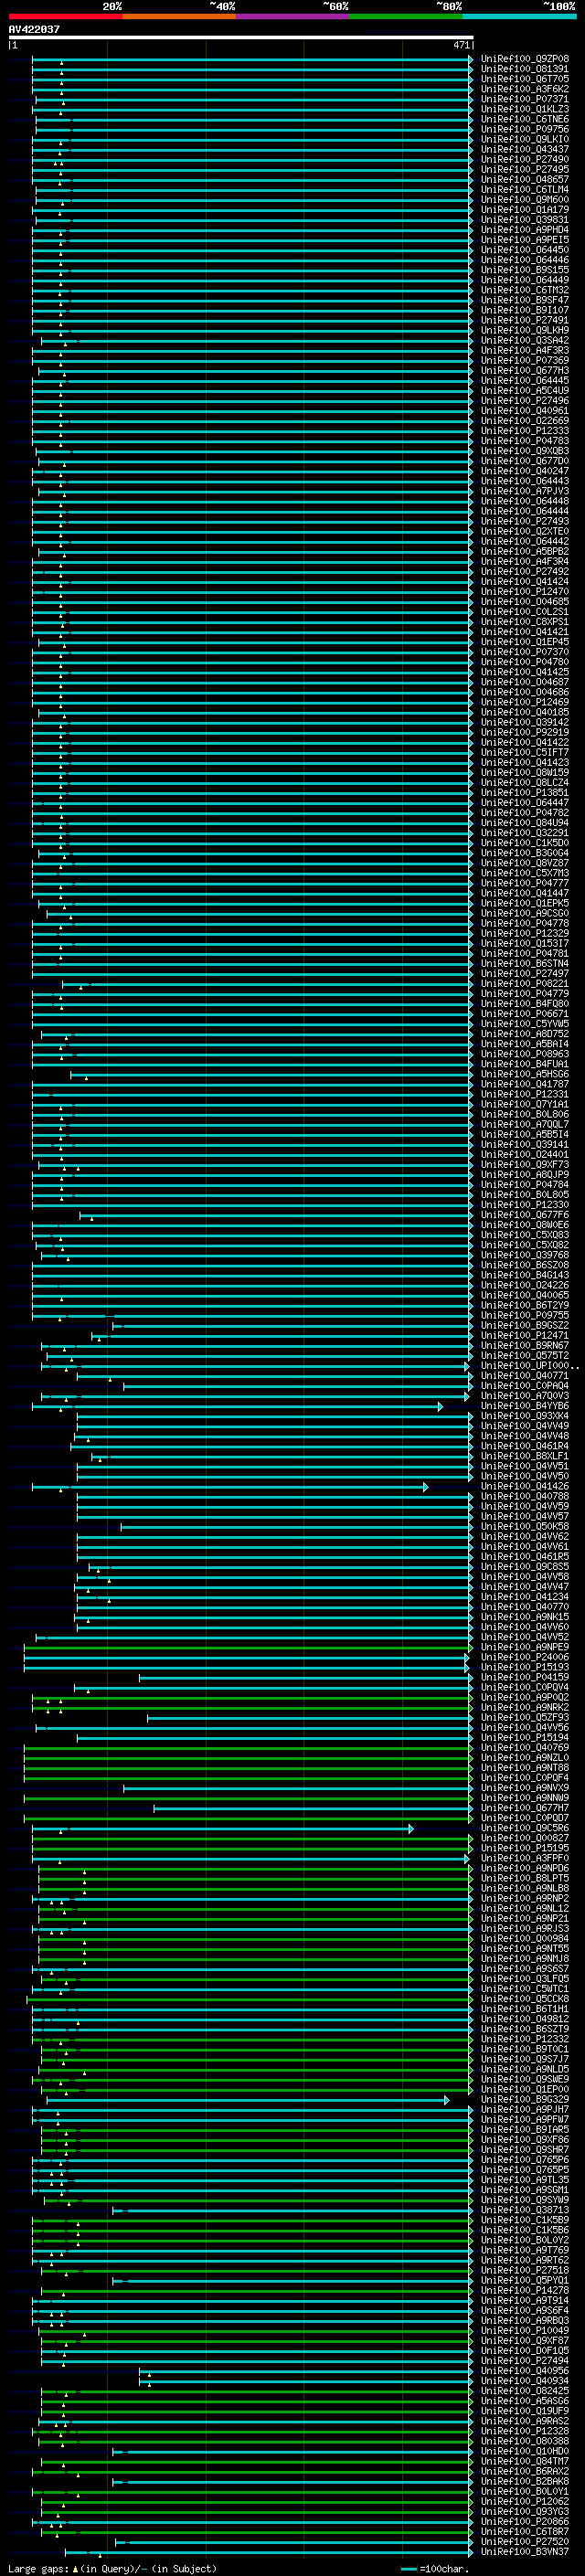
Task: Click the green ~80% identity legend segment
Action: pyautogui.click(x=406, y=16)
